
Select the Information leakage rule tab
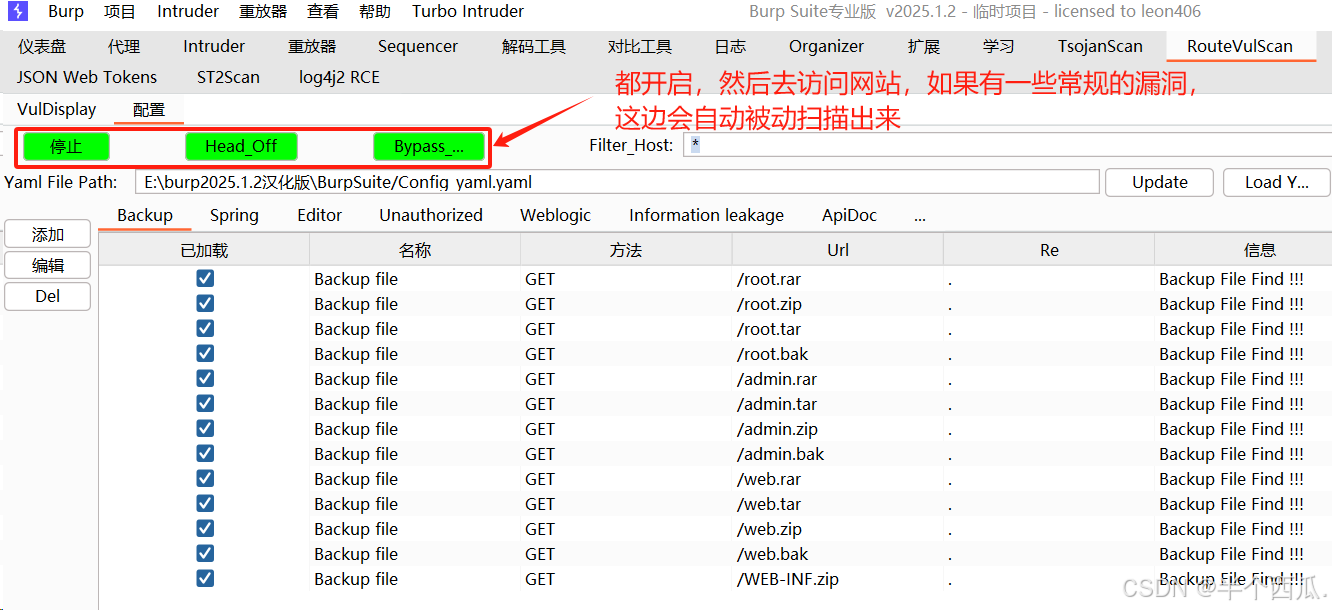[706, 215]
